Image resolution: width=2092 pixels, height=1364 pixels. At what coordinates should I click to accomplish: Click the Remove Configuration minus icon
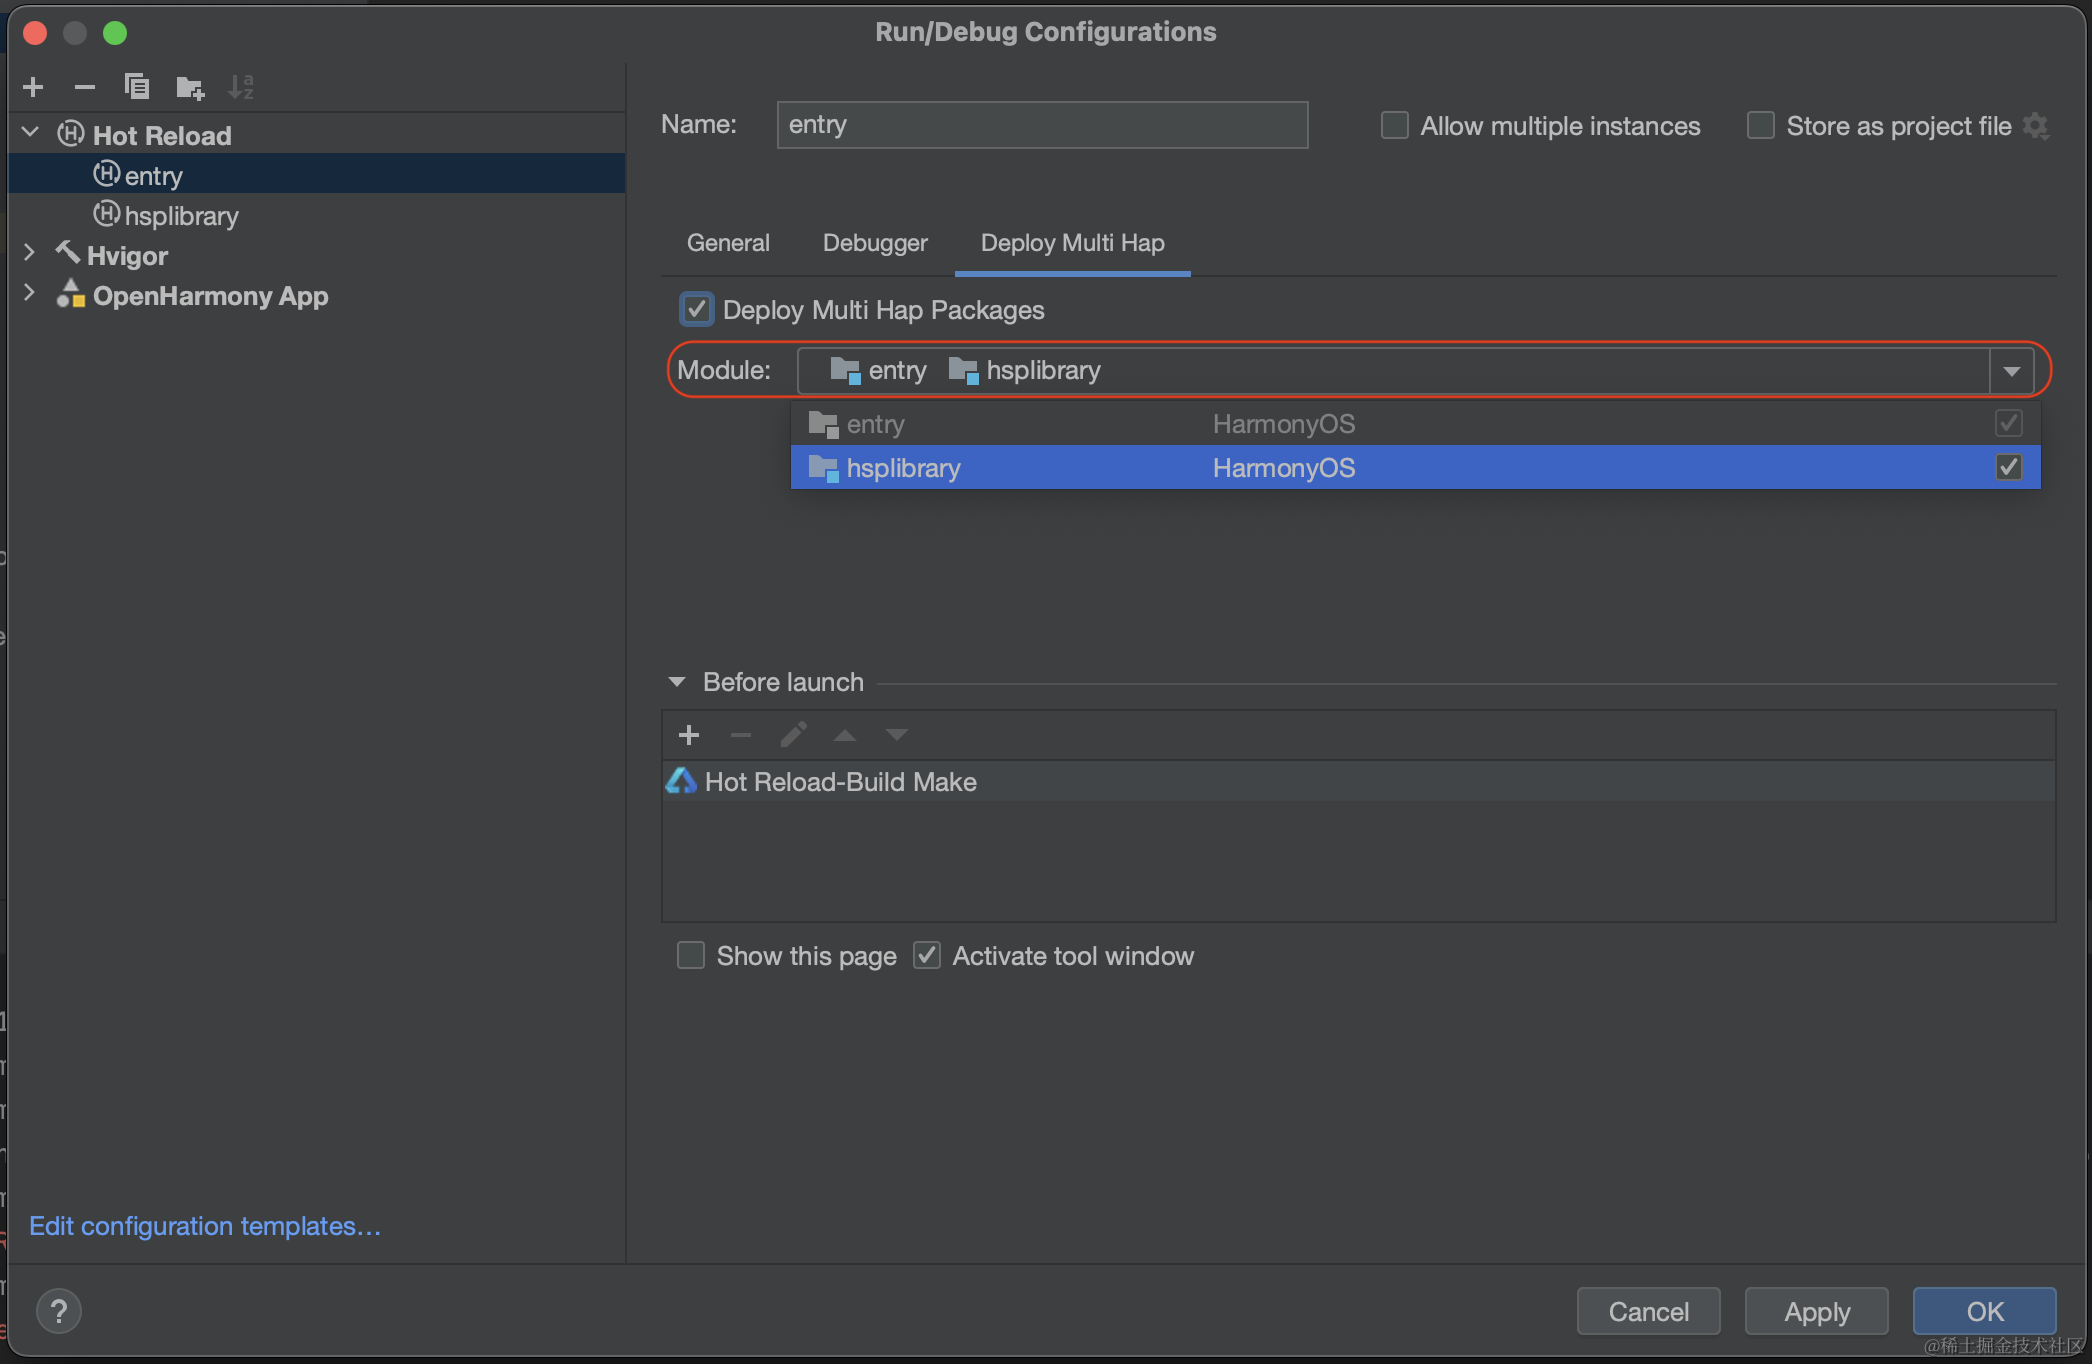(85, 87)
